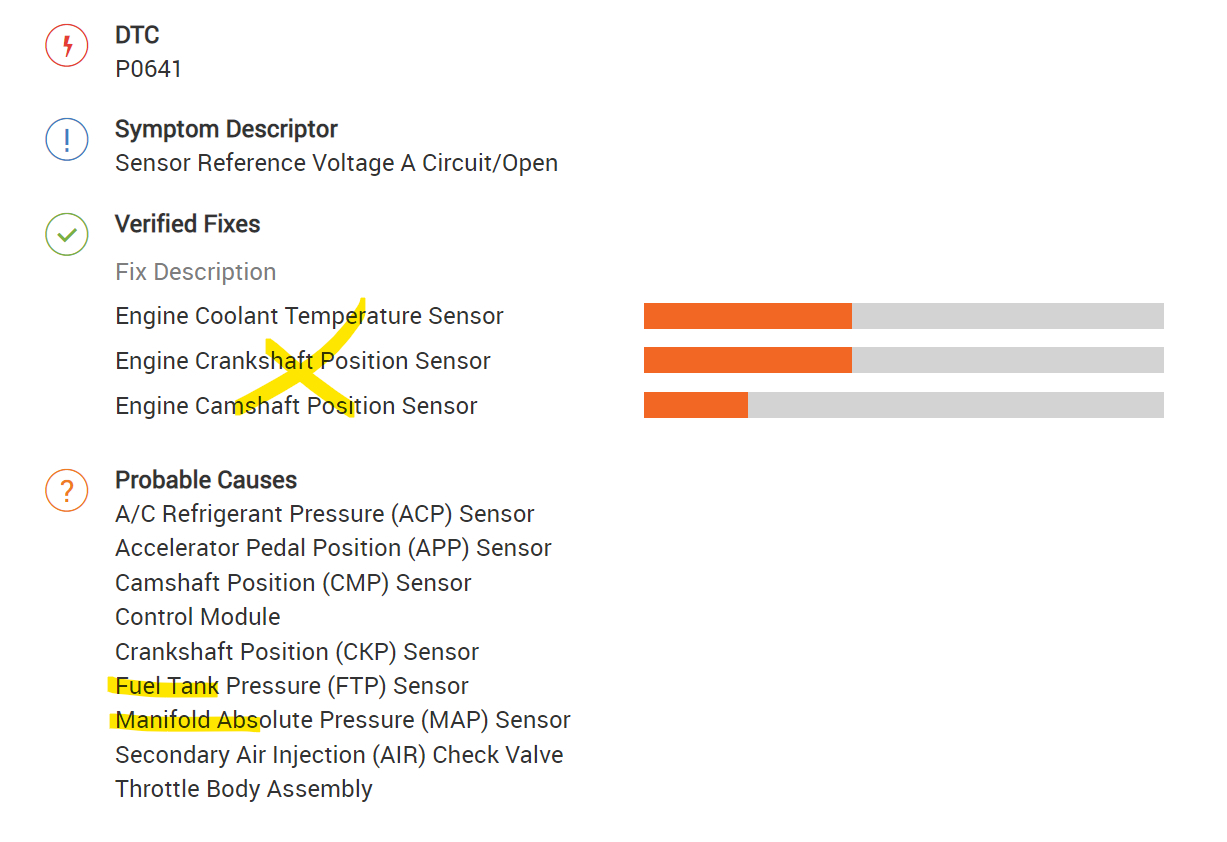The width and height of the screenshot is (1227, 842).
Task: Click the Engine Coolant Temperature Sensor bar
Action: pyautogui.click(x=903, y=316)
